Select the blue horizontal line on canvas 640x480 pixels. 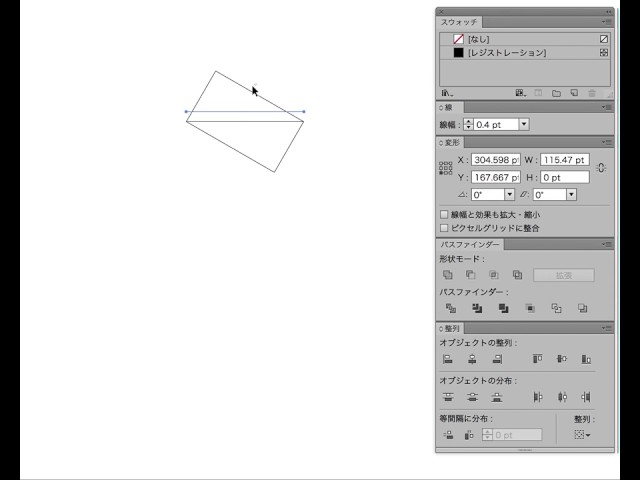[245, 111]
